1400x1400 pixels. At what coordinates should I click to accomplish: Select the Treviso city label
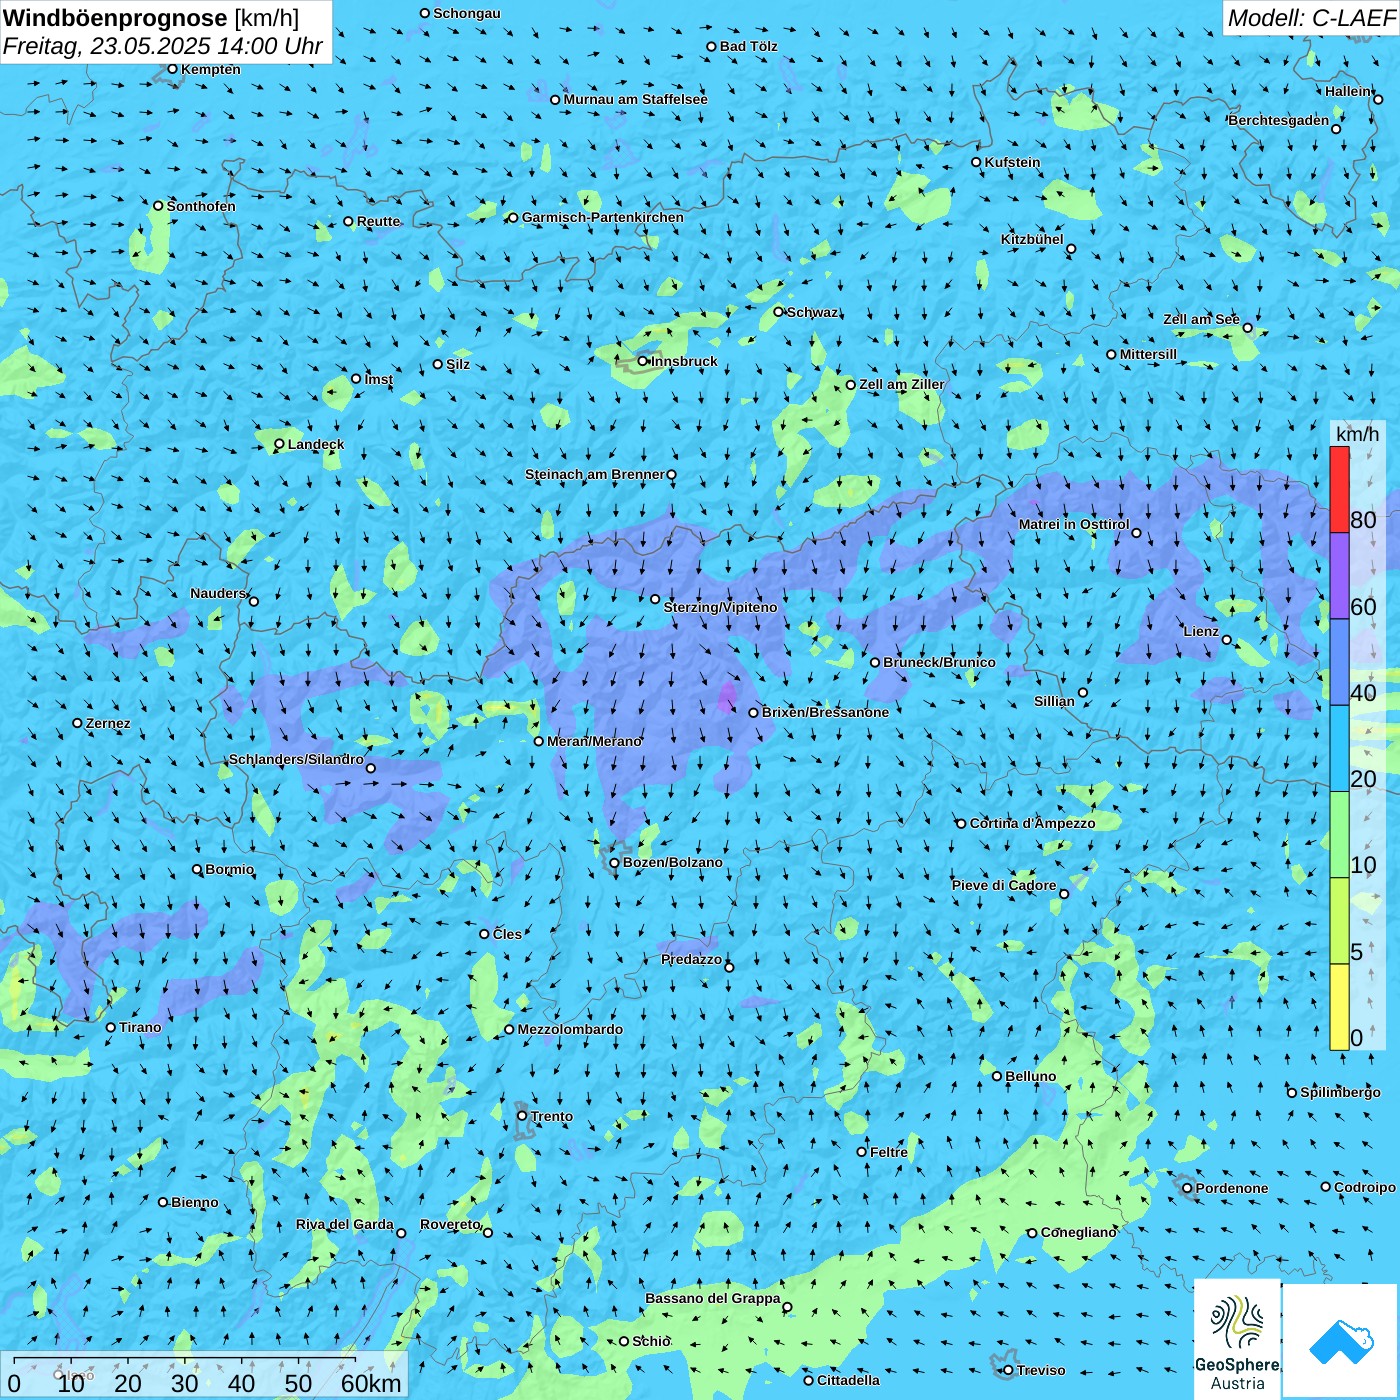[x=1041, y=1370]
